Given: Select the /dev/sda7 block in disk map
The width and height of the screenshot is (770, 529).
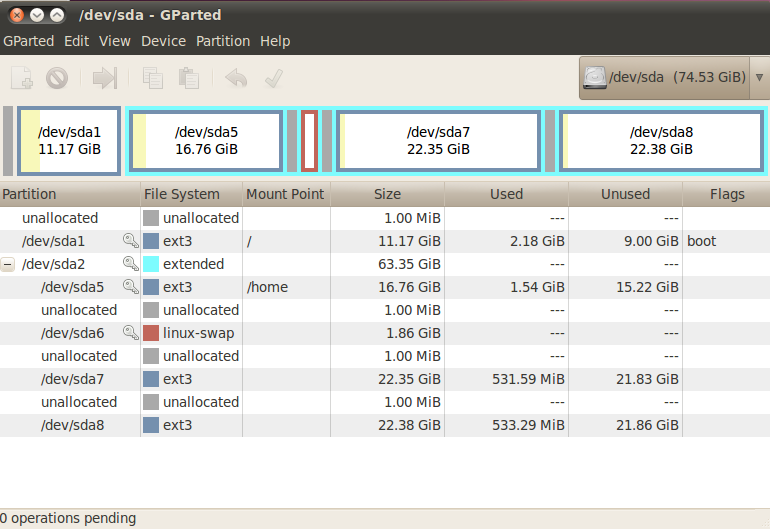Looking at the screenshot, I should [438, 141].
